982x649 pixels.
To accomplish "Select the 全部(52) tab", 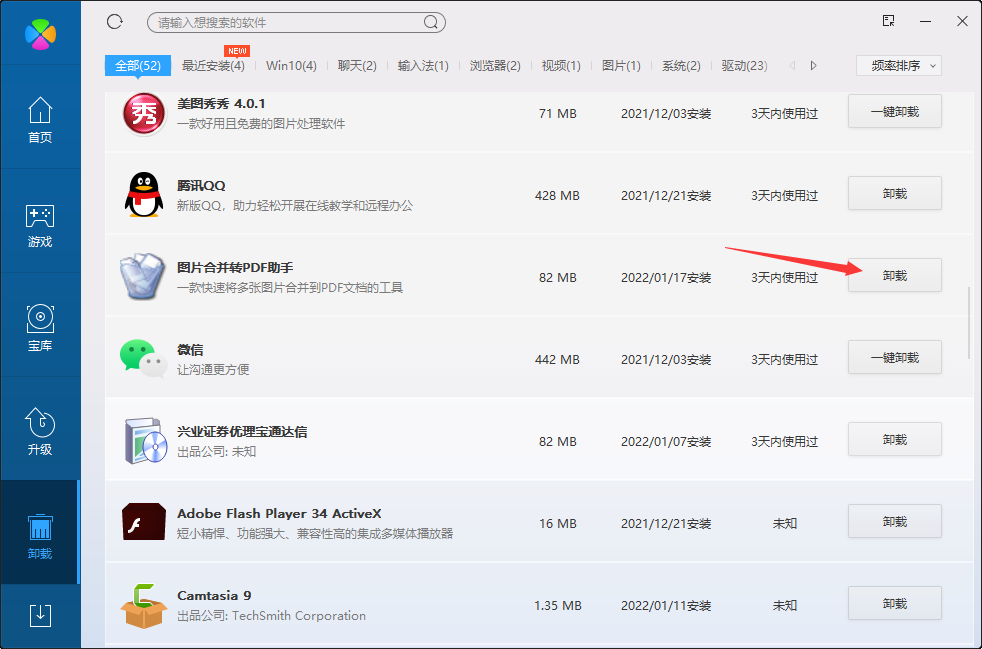I will click(138, 65).
